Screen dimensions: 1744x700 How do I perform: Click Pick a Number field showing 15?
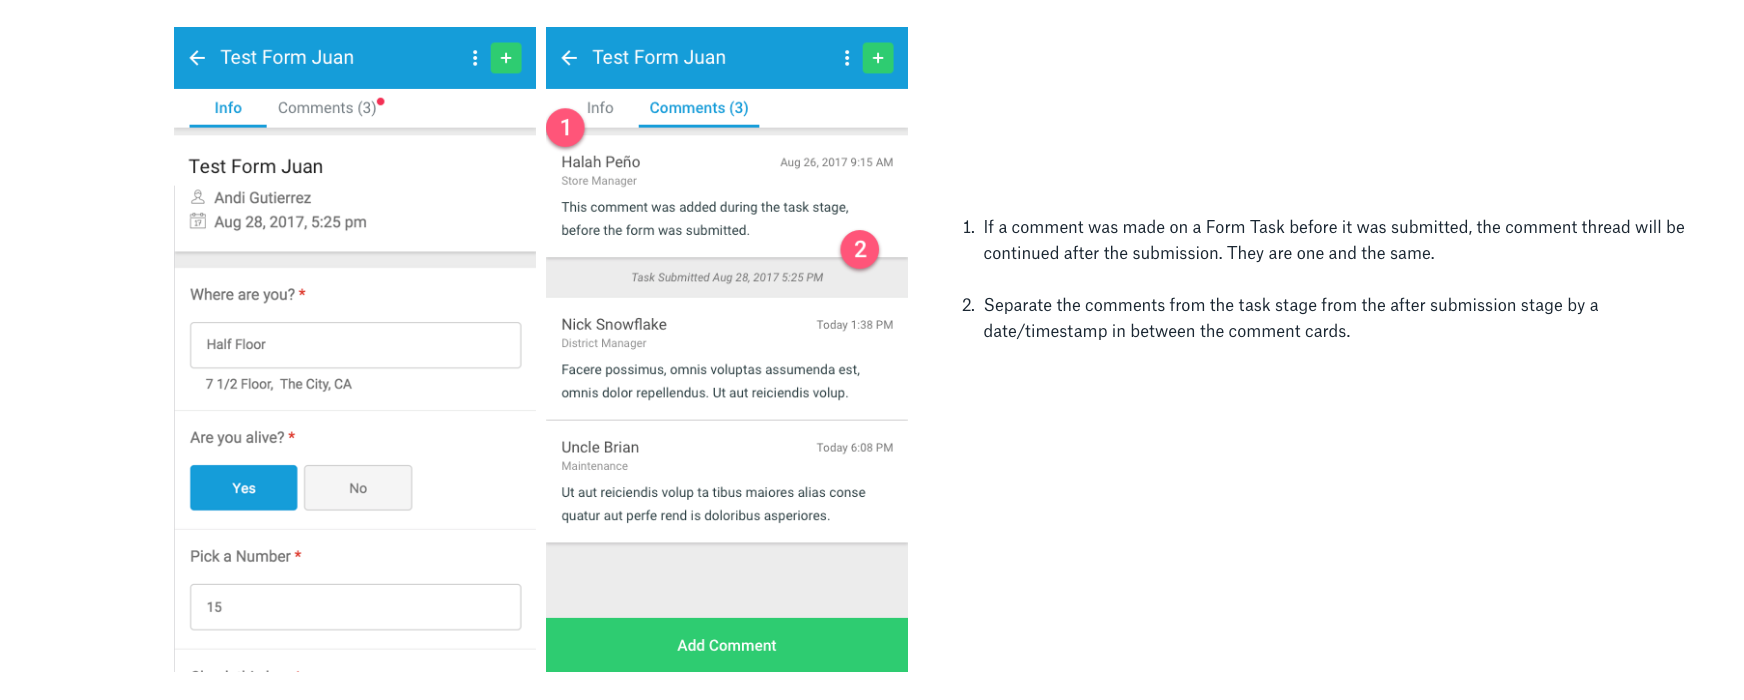pyautogui.click(x=355, y=607)
